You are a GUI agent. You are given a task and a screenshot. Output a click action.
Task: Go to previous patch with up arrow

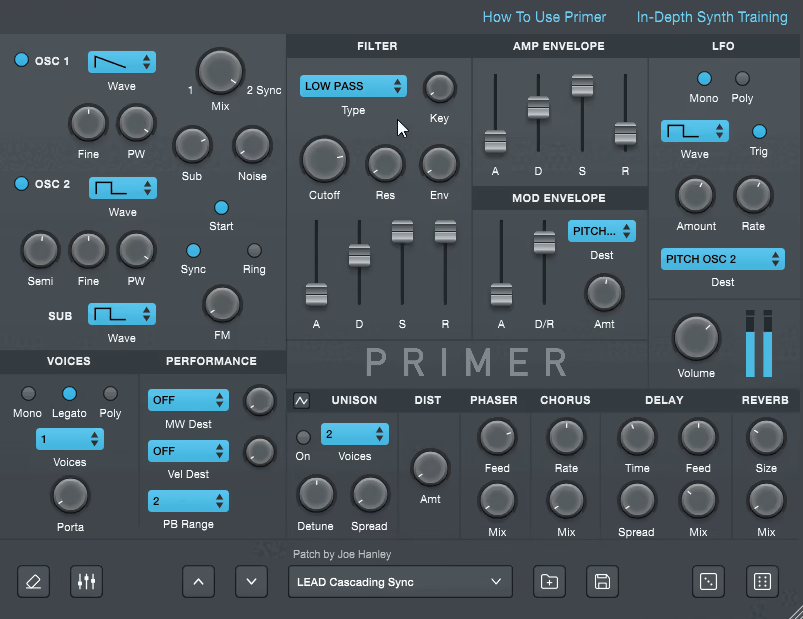coord(198,582)
